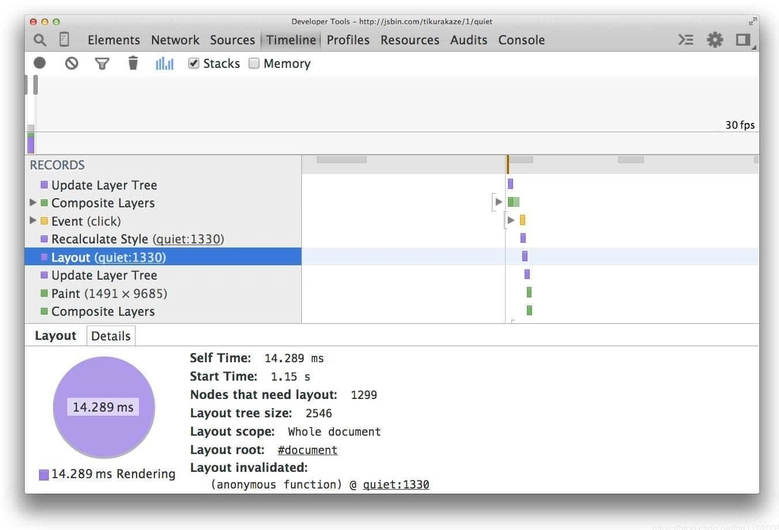779x530 pixels.
Task: Click the purple rendering pie chart
Action: tap(104, 407)
